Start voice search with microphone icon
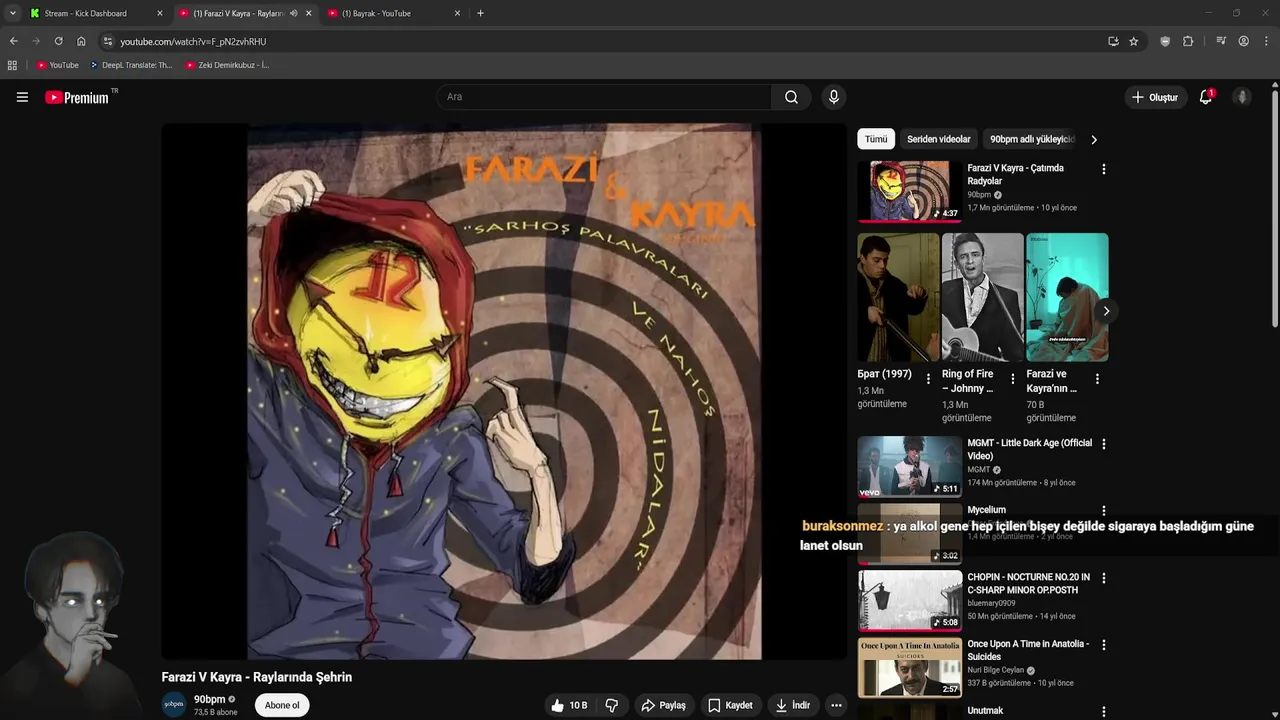 pyautogui.click(x=833, y=97)
